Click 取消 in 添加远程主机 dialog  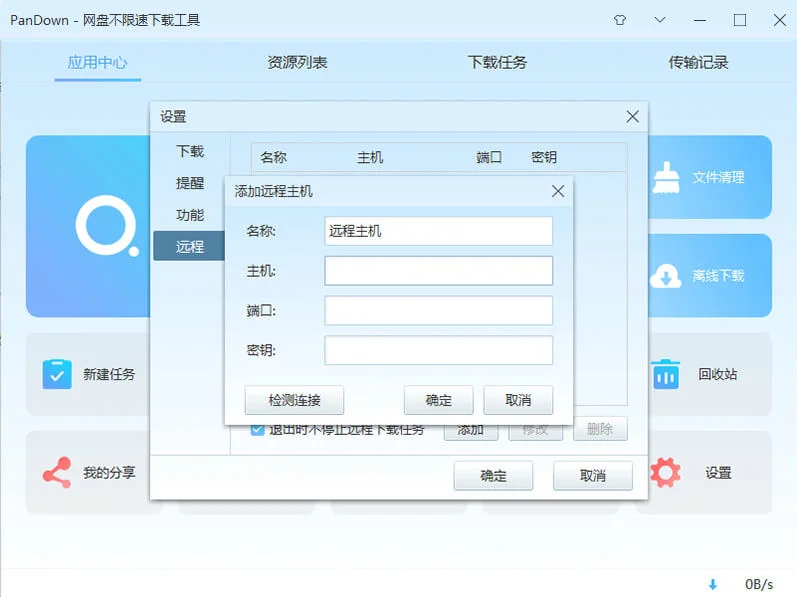(x=518, y=400)
